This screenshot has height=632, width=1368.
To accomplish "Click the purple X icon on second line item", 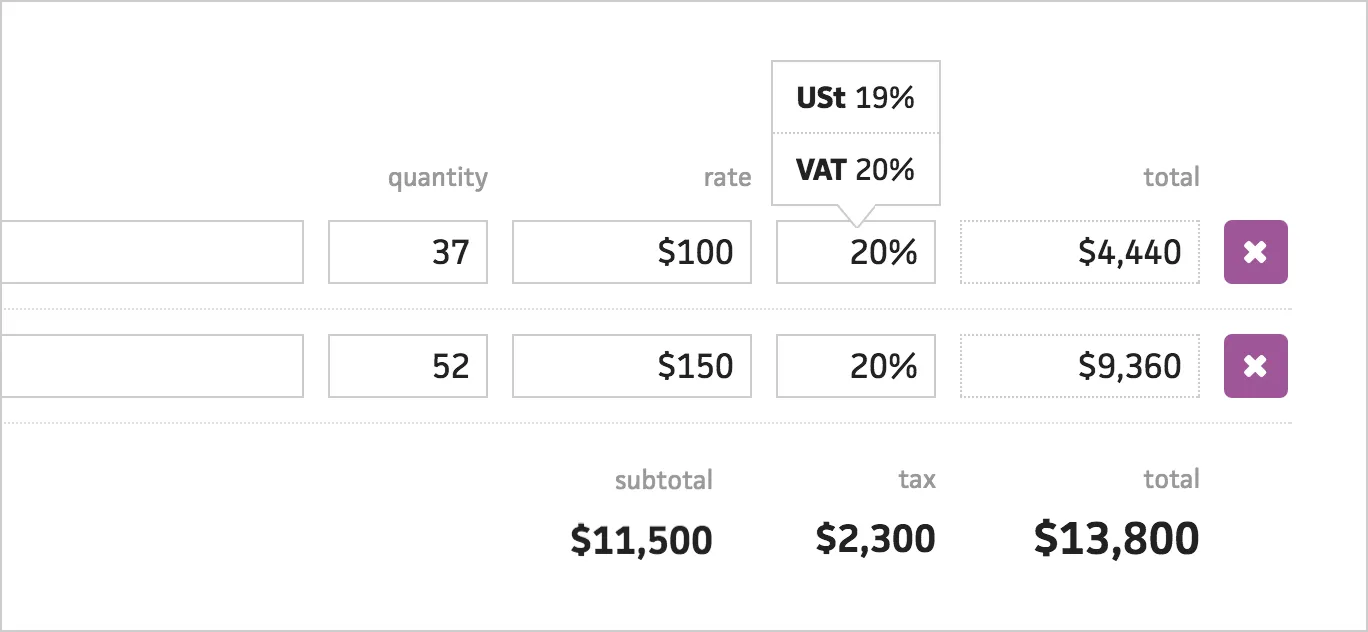I will coord(1256,366).
